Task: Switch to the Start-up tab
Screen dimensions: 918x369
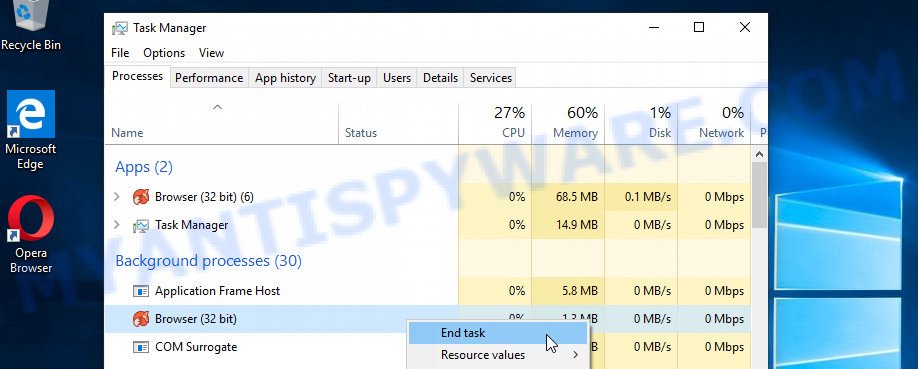Action: click(349, 78)
